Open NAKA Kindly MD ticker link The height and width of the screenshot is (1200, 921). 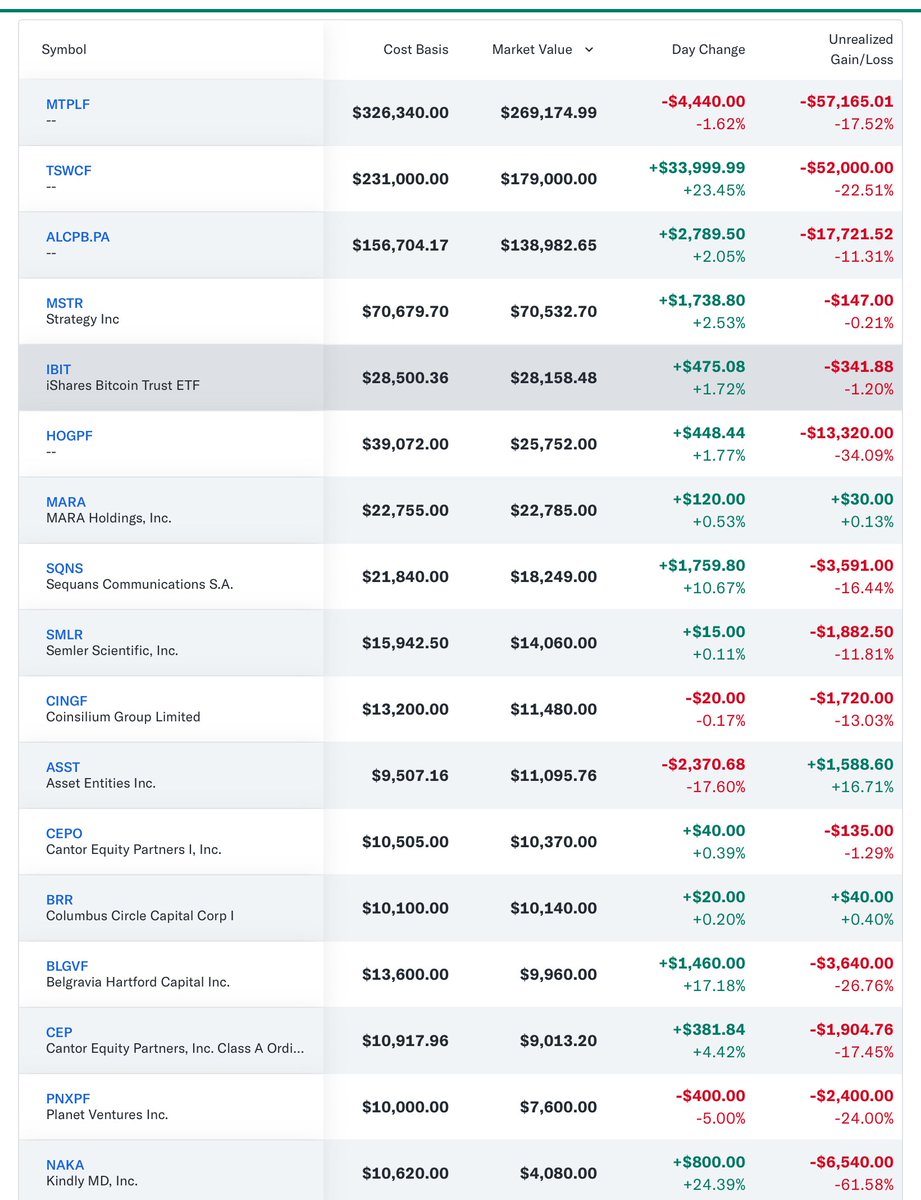(64, 1163)
